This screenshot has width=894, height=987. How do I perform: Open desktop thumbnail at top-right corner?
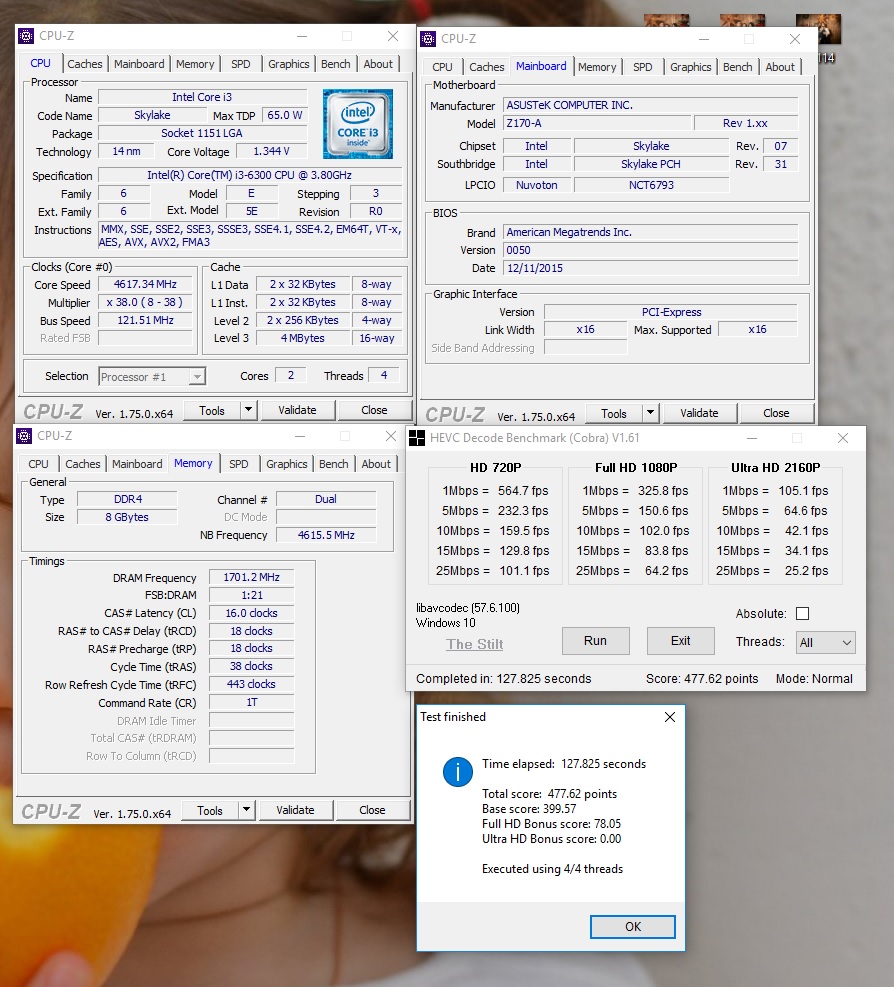pyautogui.click(x=818, y=29)
